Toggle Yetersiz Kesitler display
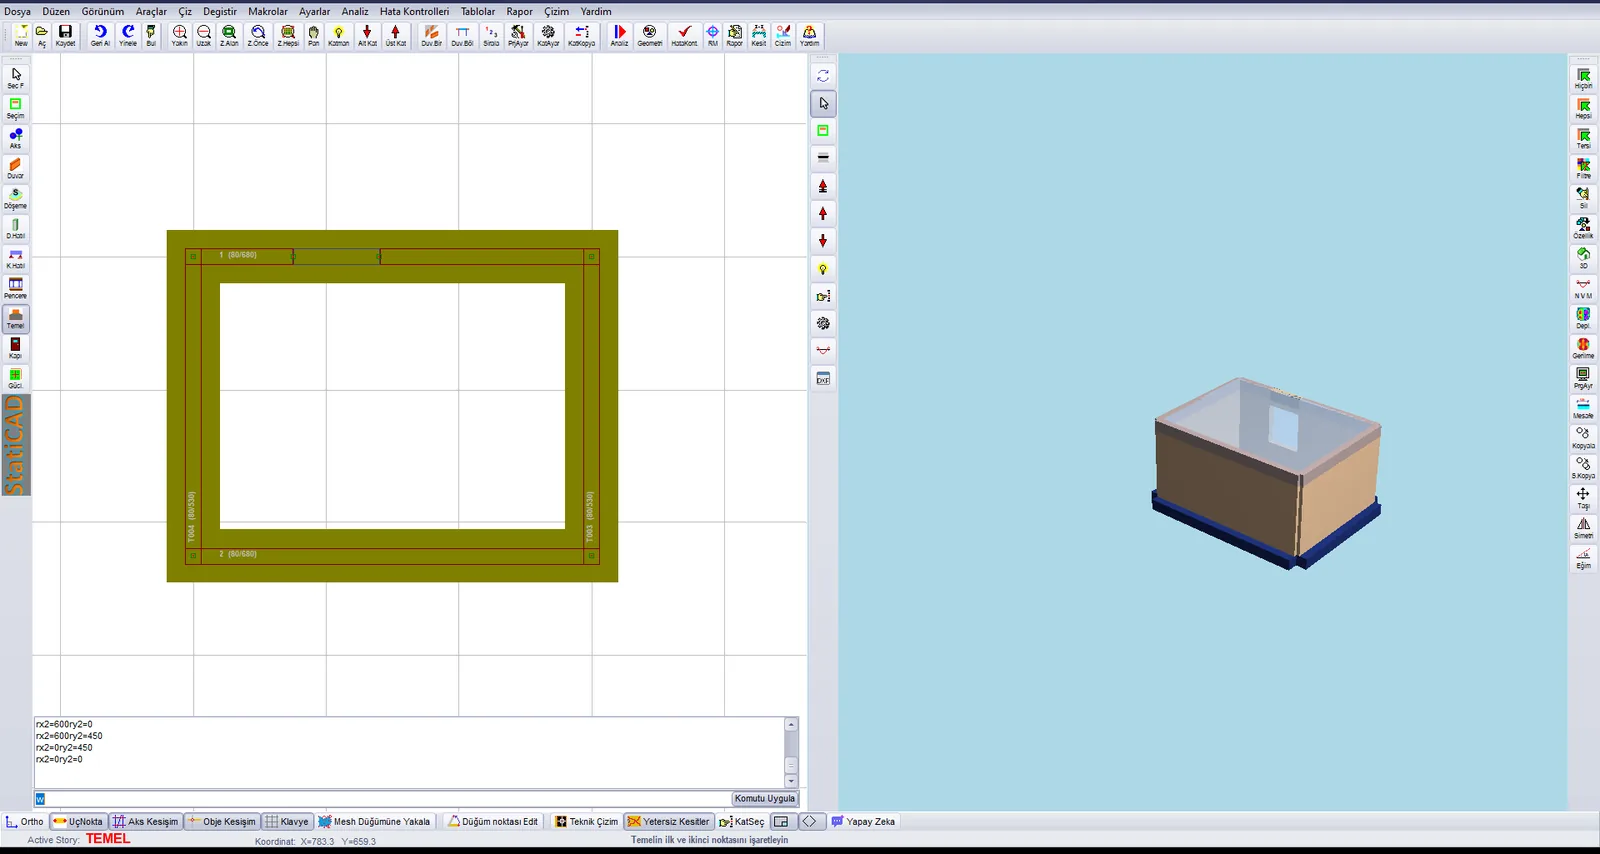Screen dimensions: 1600x854 tap(669, 821)
